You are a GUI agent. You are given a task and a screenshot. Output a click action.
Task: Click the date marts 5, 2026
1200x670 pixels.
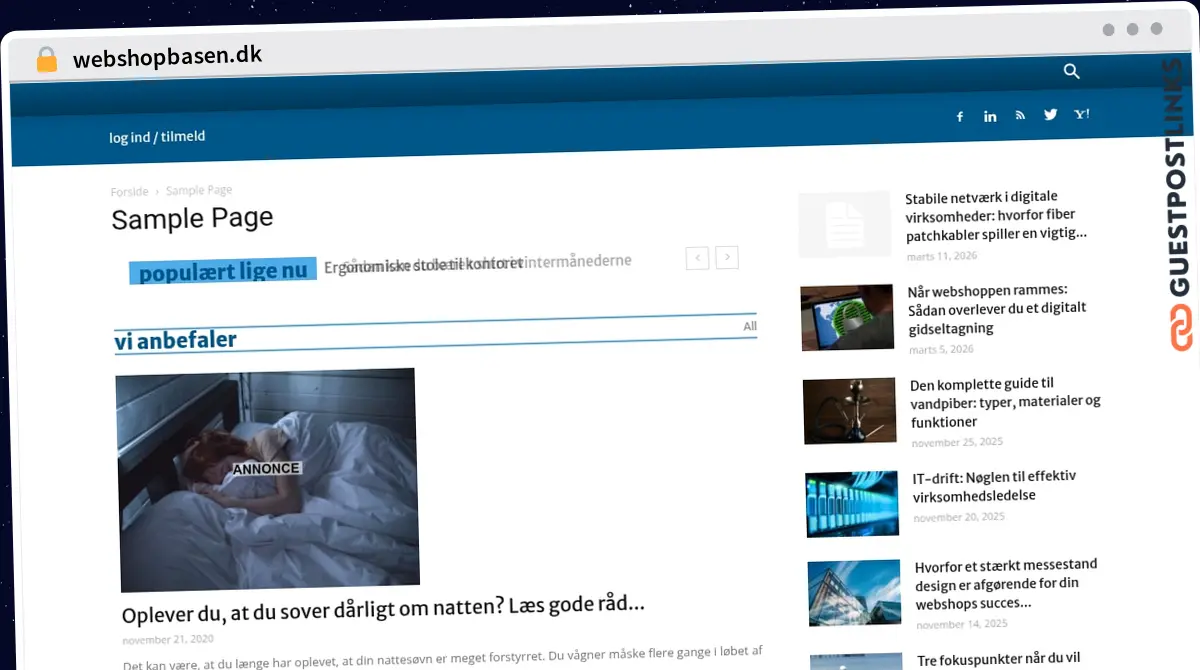(x=941, y=350)
